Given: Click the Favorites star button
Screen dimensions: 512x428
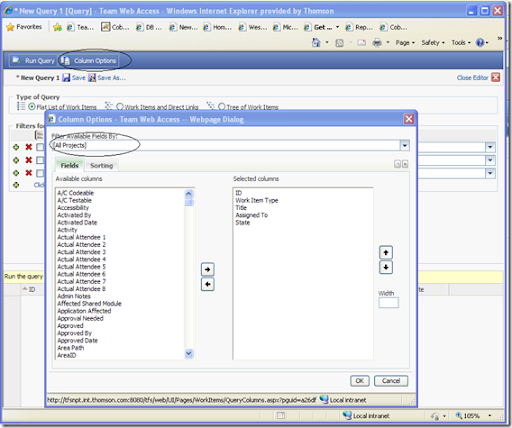Looking at the screenshot, I should (x=24, y=27).
